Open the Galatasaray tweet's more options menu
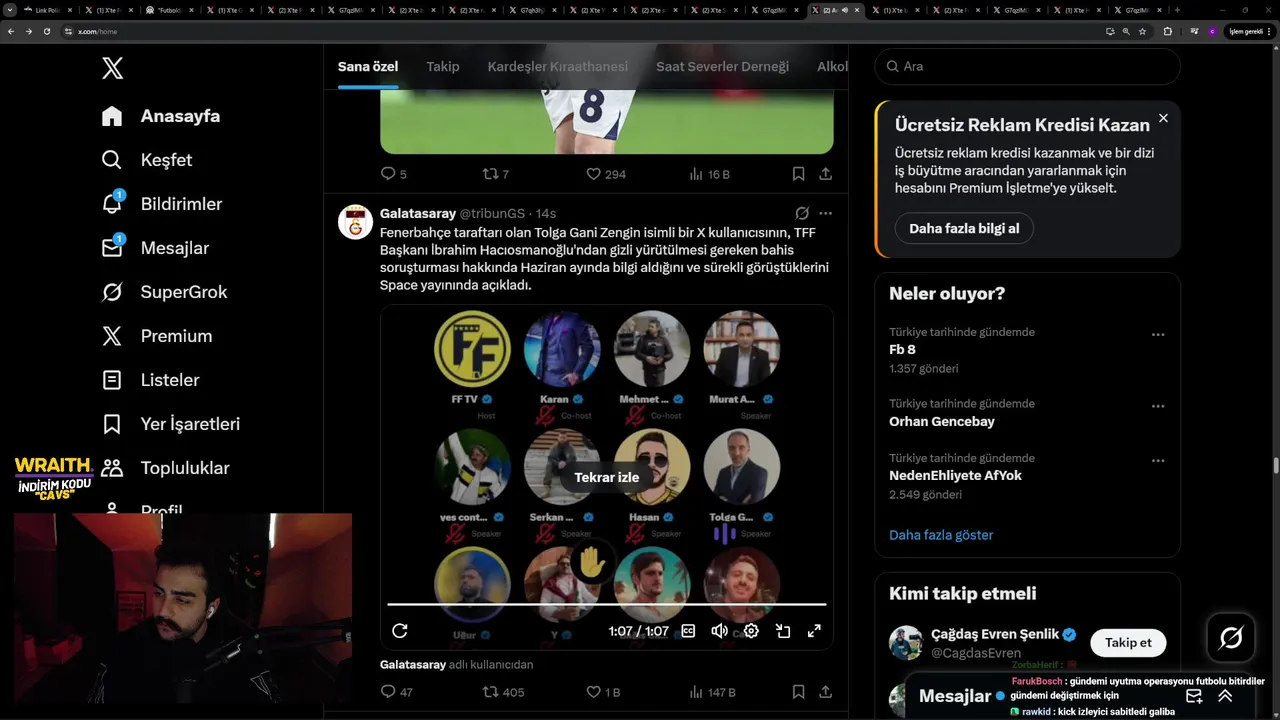The width and height of the screenshot is (1280, 720). (x=825, y=213)
